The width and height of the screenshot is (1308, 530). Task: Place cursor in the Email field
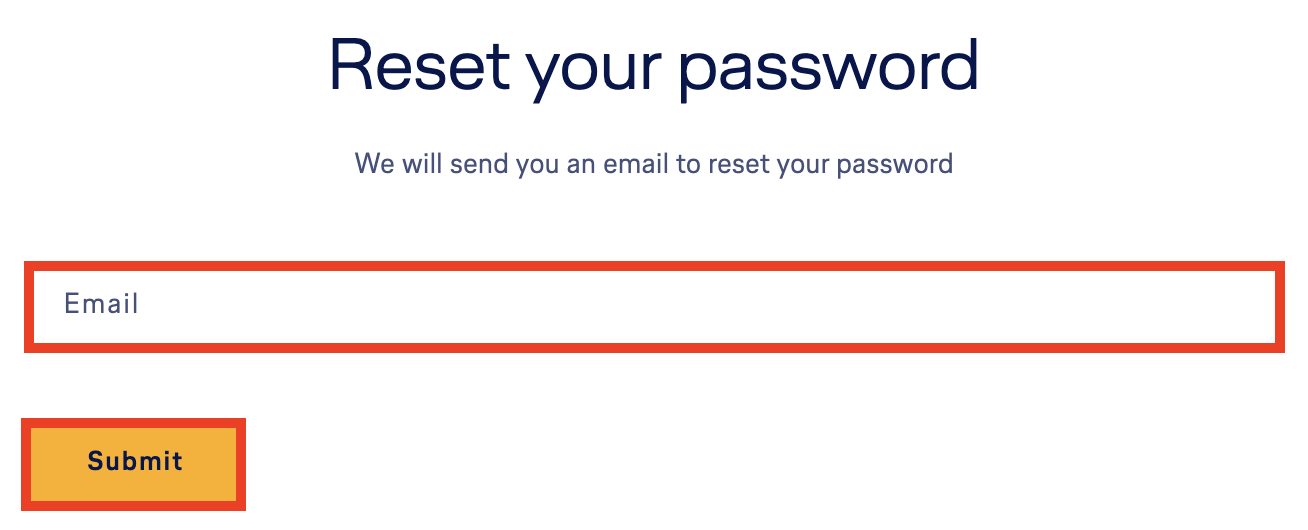click(654, 306)
